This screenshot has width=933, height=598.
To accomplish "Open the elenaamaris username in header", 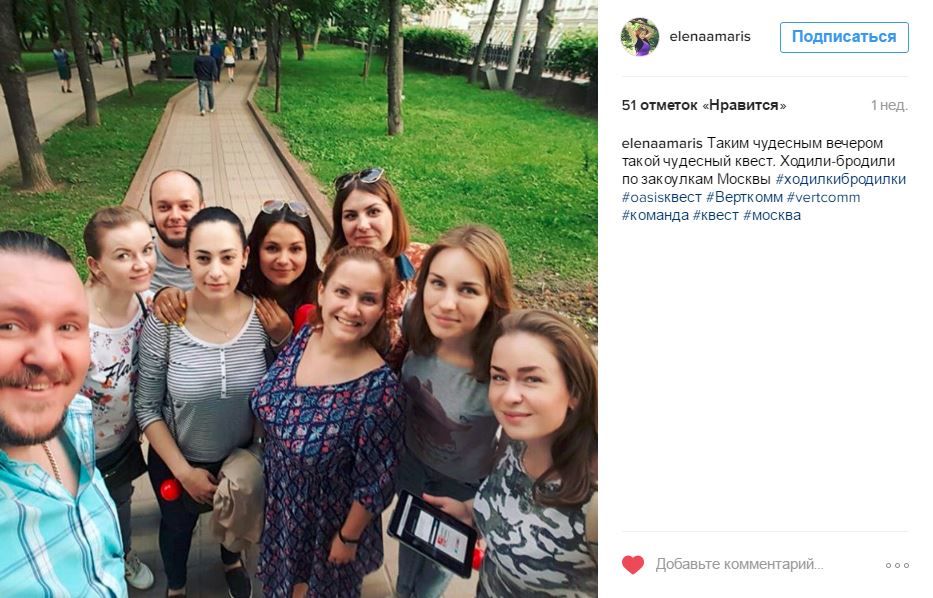I will pos(710,37).
